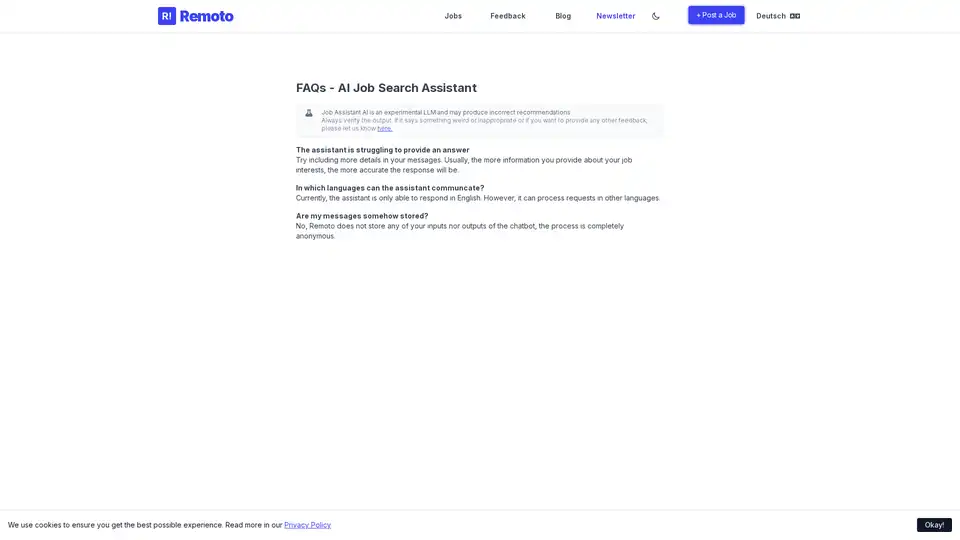Click the FAQs - AI Job Search Assistant heading

coord(386,88)
